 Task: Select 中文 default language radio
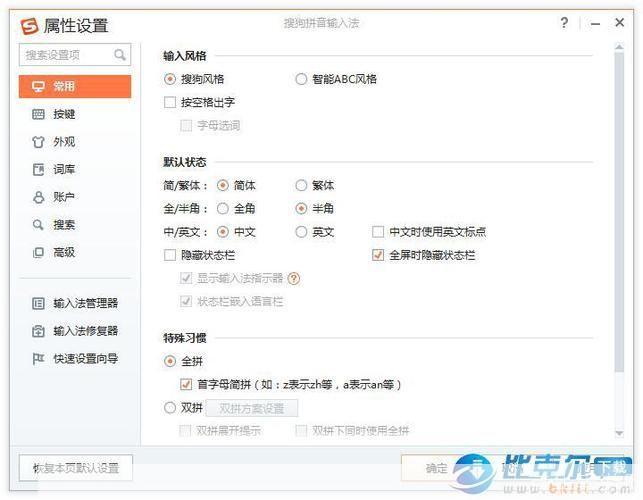point(223,232)
